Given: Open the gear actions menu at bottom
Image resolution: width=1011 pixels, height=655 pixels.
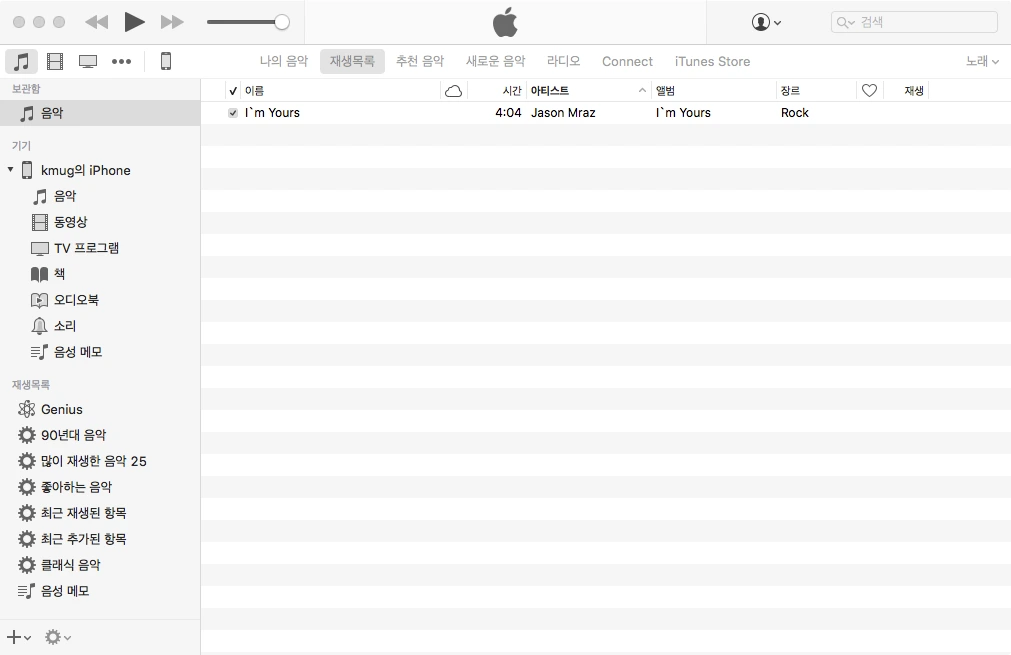Looking at the screenshot, I should coord(57,638).
